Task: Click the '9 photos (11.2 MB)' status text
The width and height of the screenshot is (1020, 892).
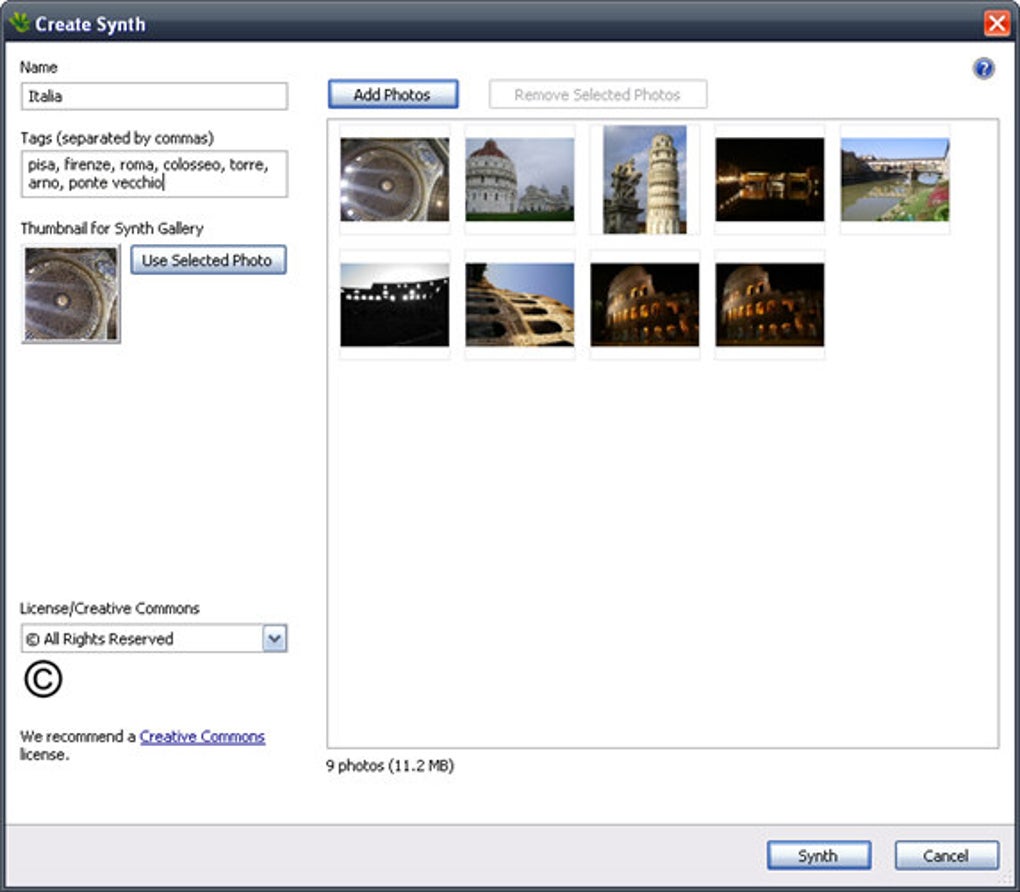Action: [x=390, y=766]
